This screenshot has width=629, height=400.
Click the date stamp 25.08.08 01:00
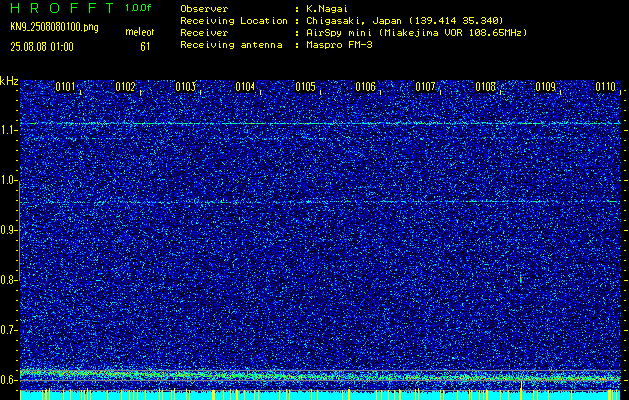click(x=42, y=47)
